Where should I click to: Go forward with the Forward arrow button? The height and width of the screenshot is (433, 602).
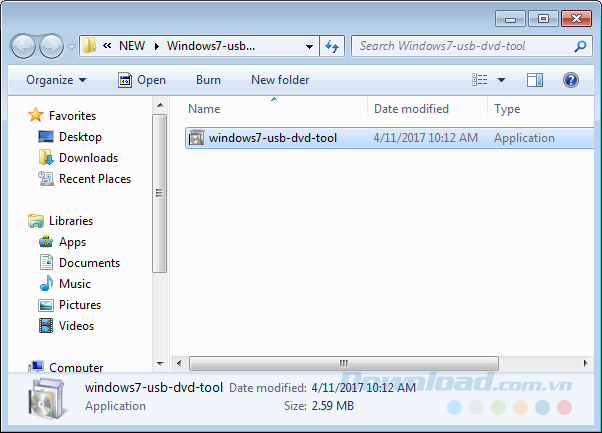click(51, 46)
